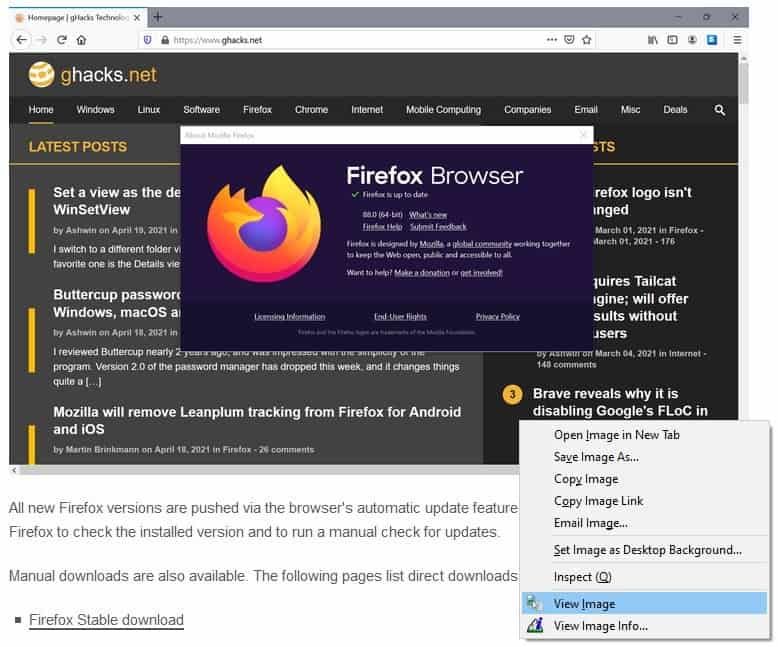
Task: Choose Set Image as Desktop Background
Action: coord(645,550)
